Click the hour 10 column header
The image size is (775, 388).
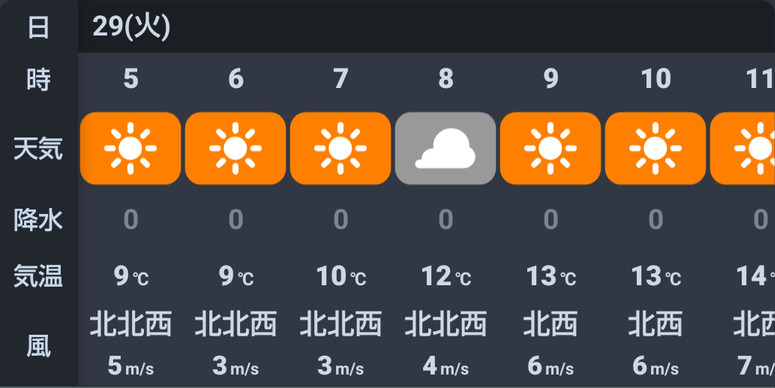tap(655, 79)
